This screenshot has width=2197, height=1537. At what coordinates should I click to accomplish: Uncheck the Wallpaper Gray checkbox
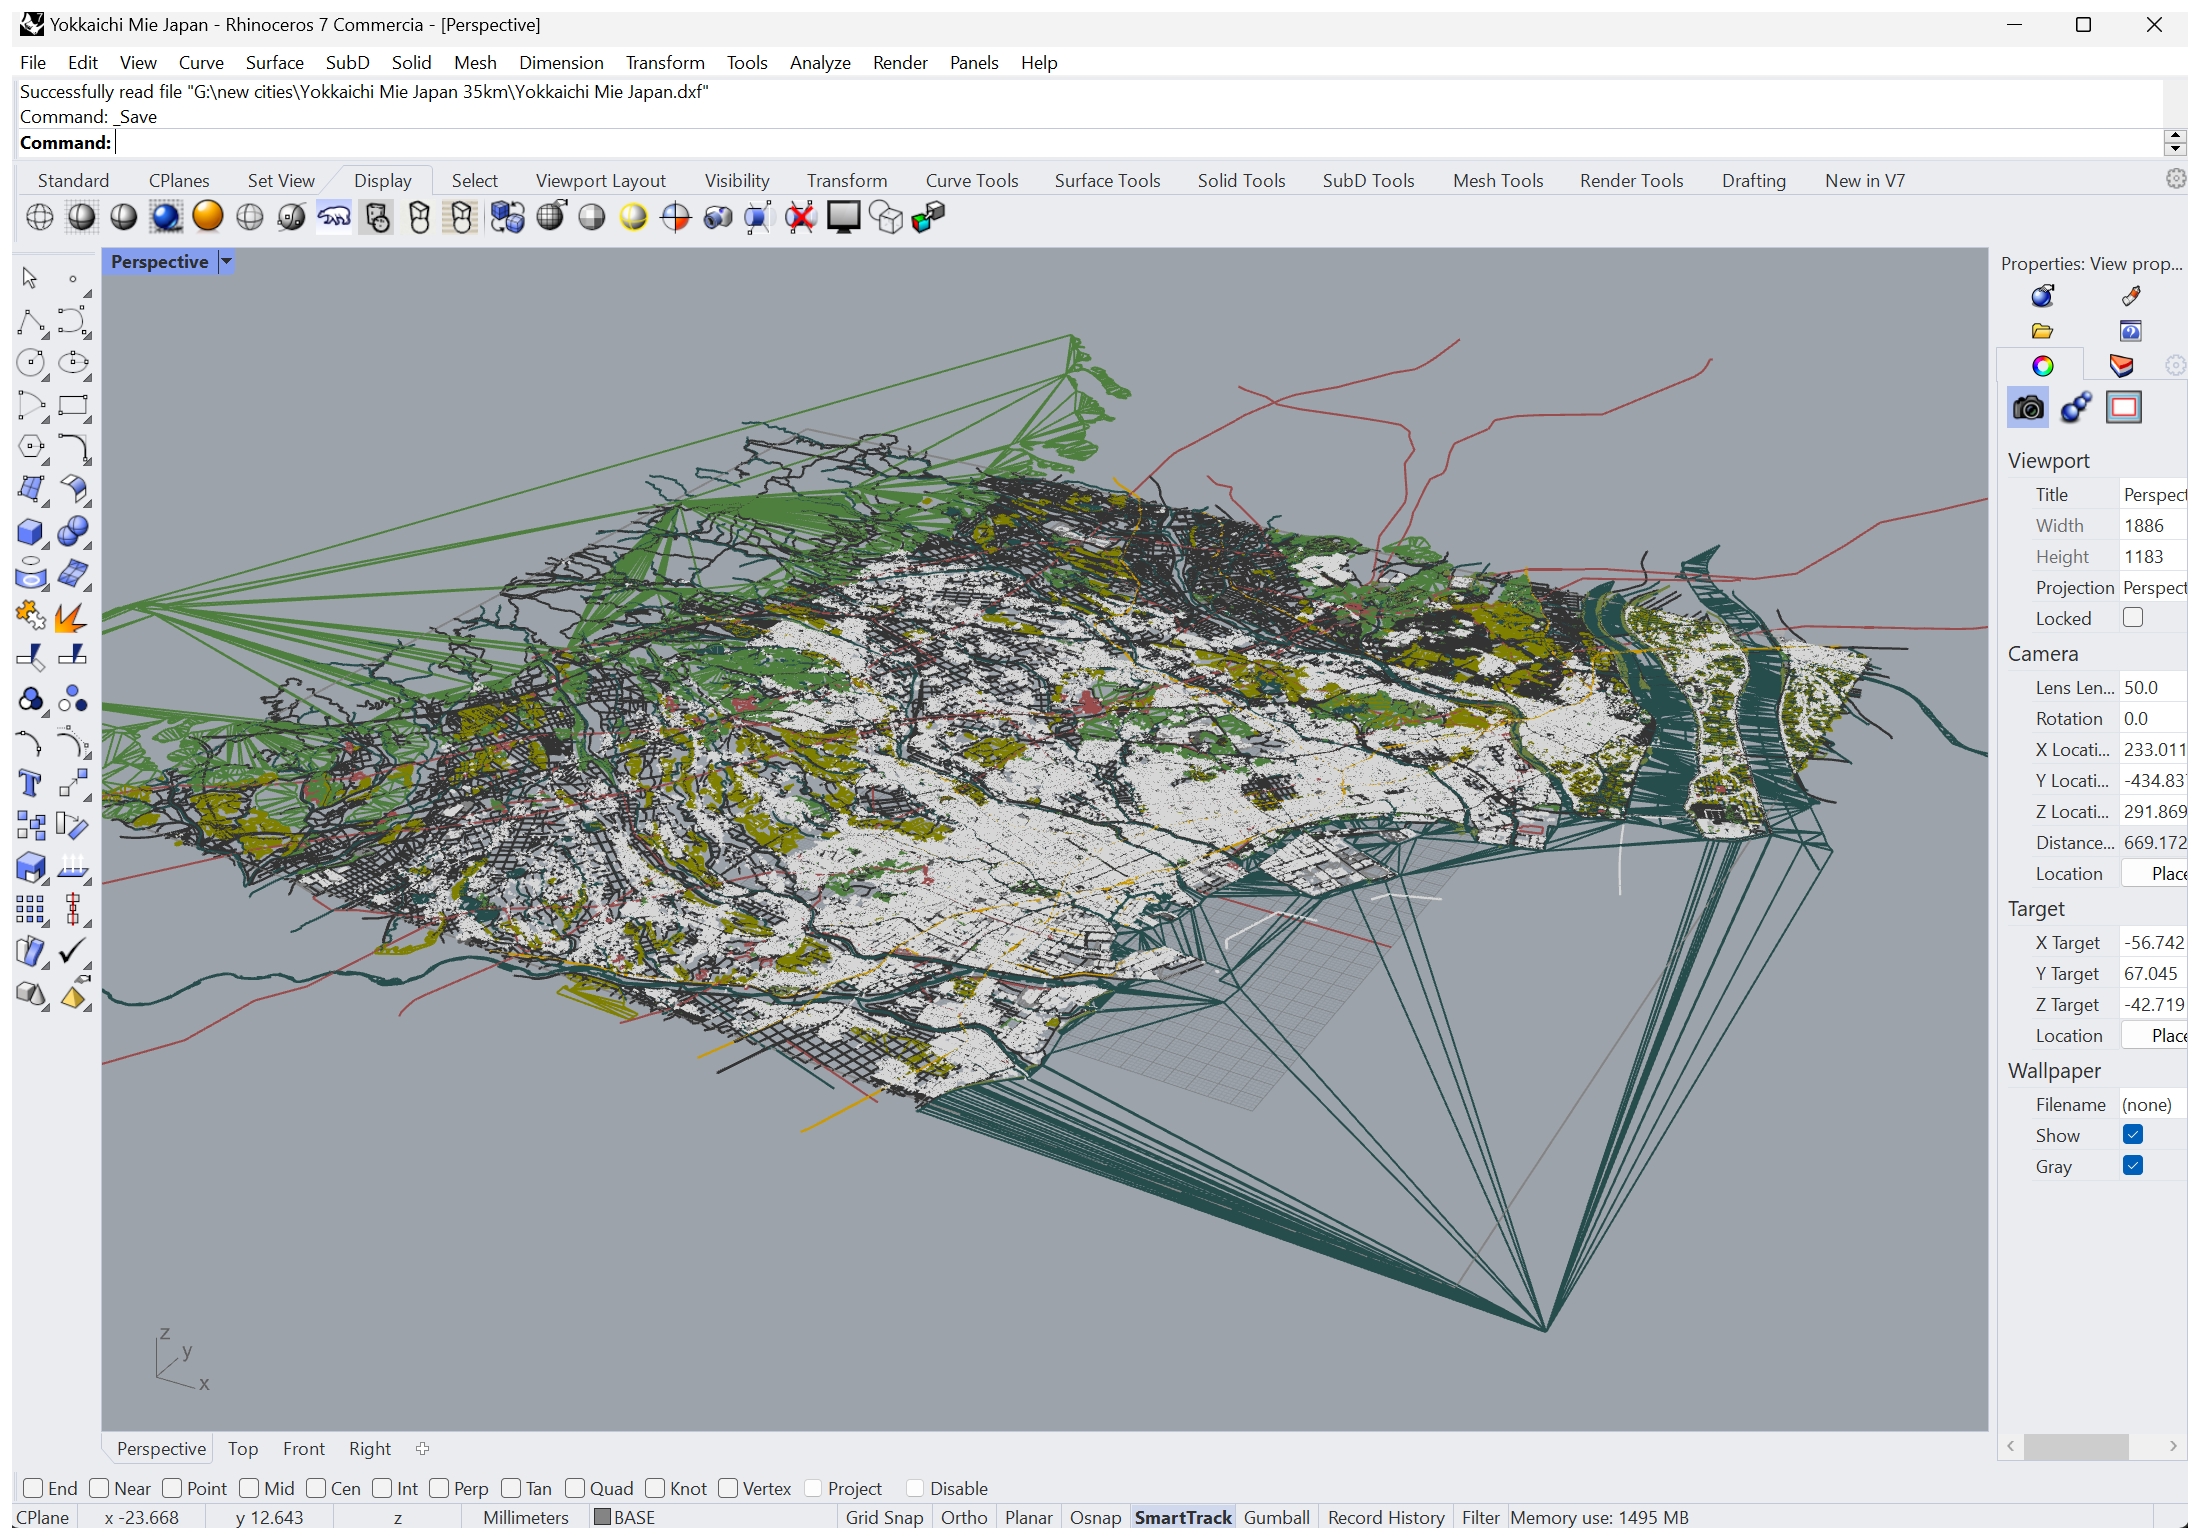[x=2133, y=1166]
